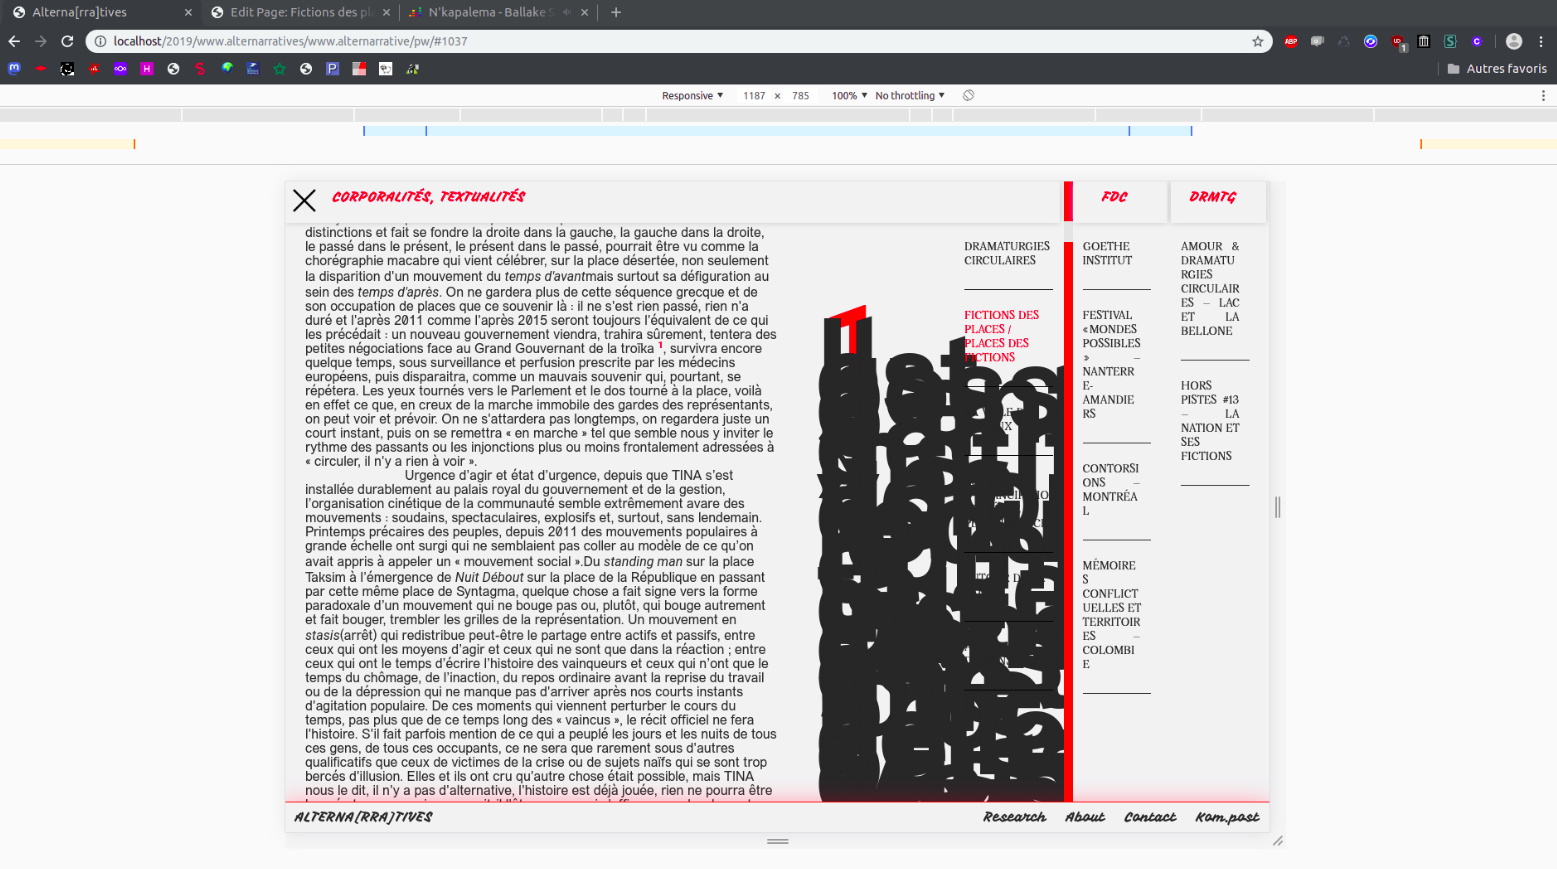
Task: Expand the 100% zoom dropdown
Action: click(x=849, y=96)
